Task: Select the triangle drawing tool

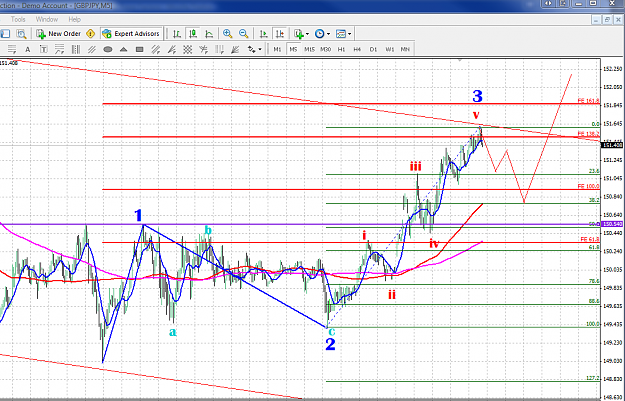Action: click(x=124, y=49)
